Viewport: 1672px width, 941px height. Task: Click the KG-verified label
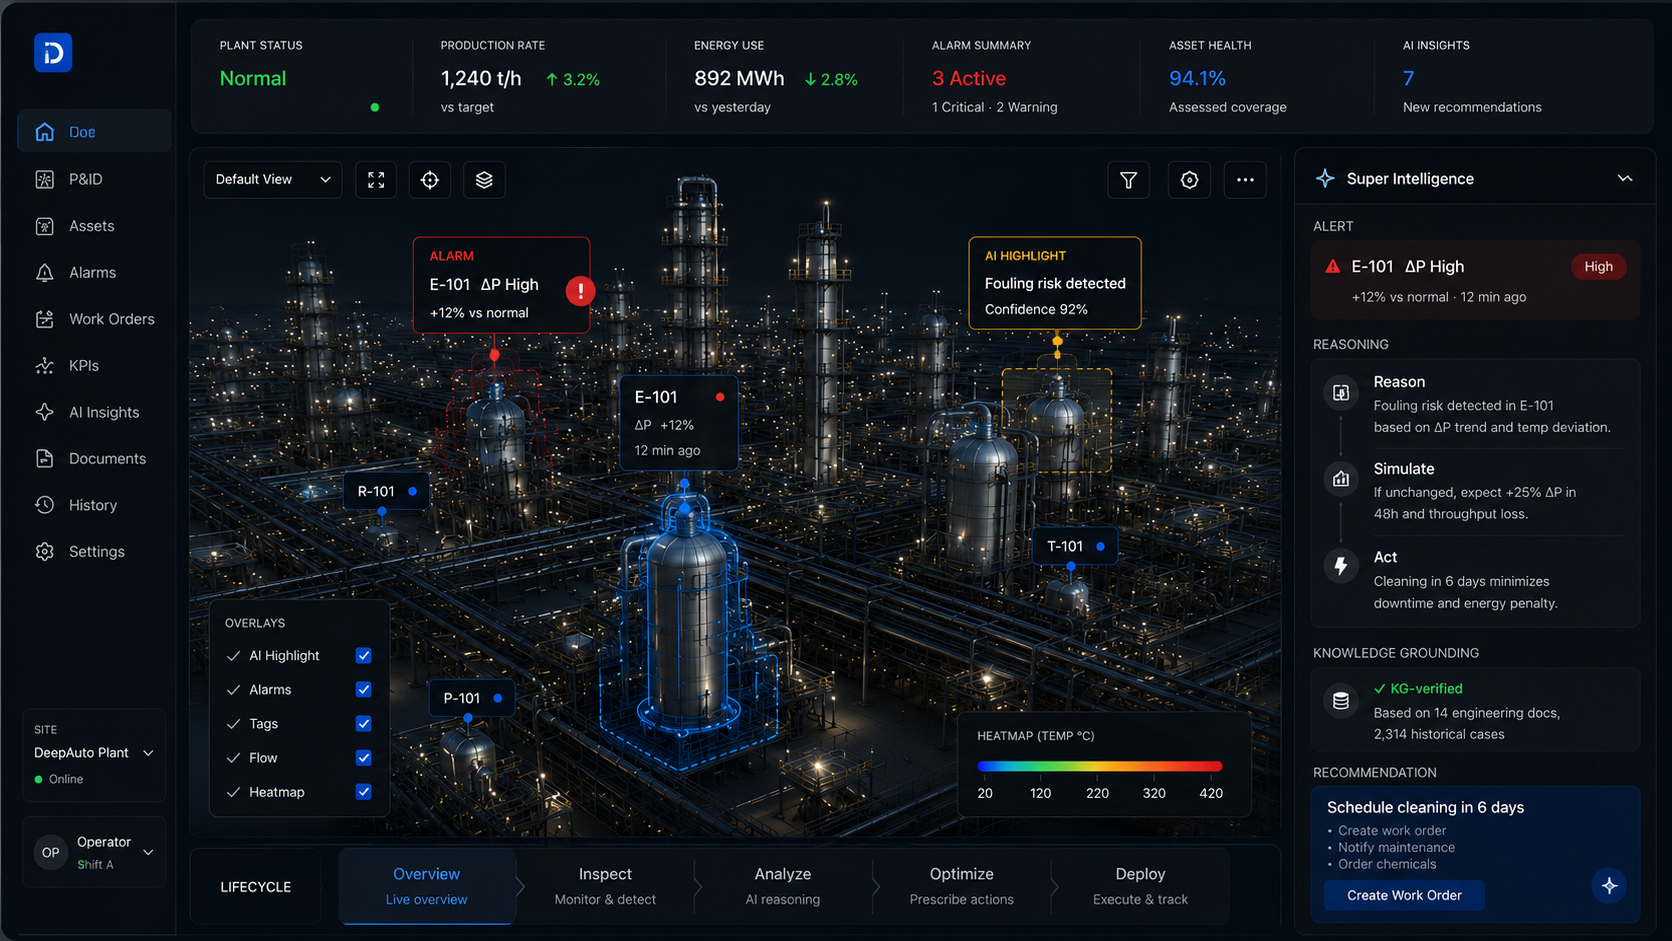(x=1418, y=688)
